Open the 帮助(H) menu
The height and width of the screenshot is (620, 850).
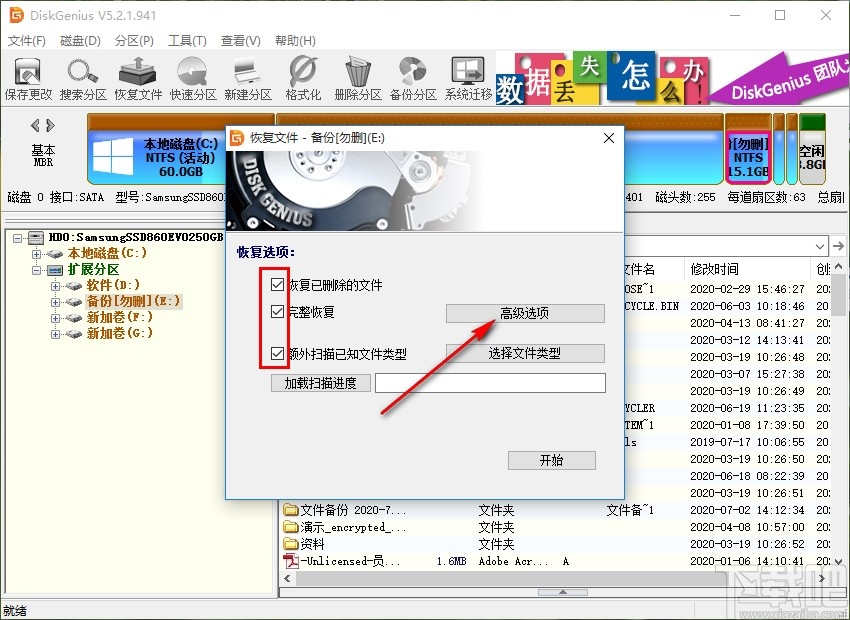tap(295, 41)
